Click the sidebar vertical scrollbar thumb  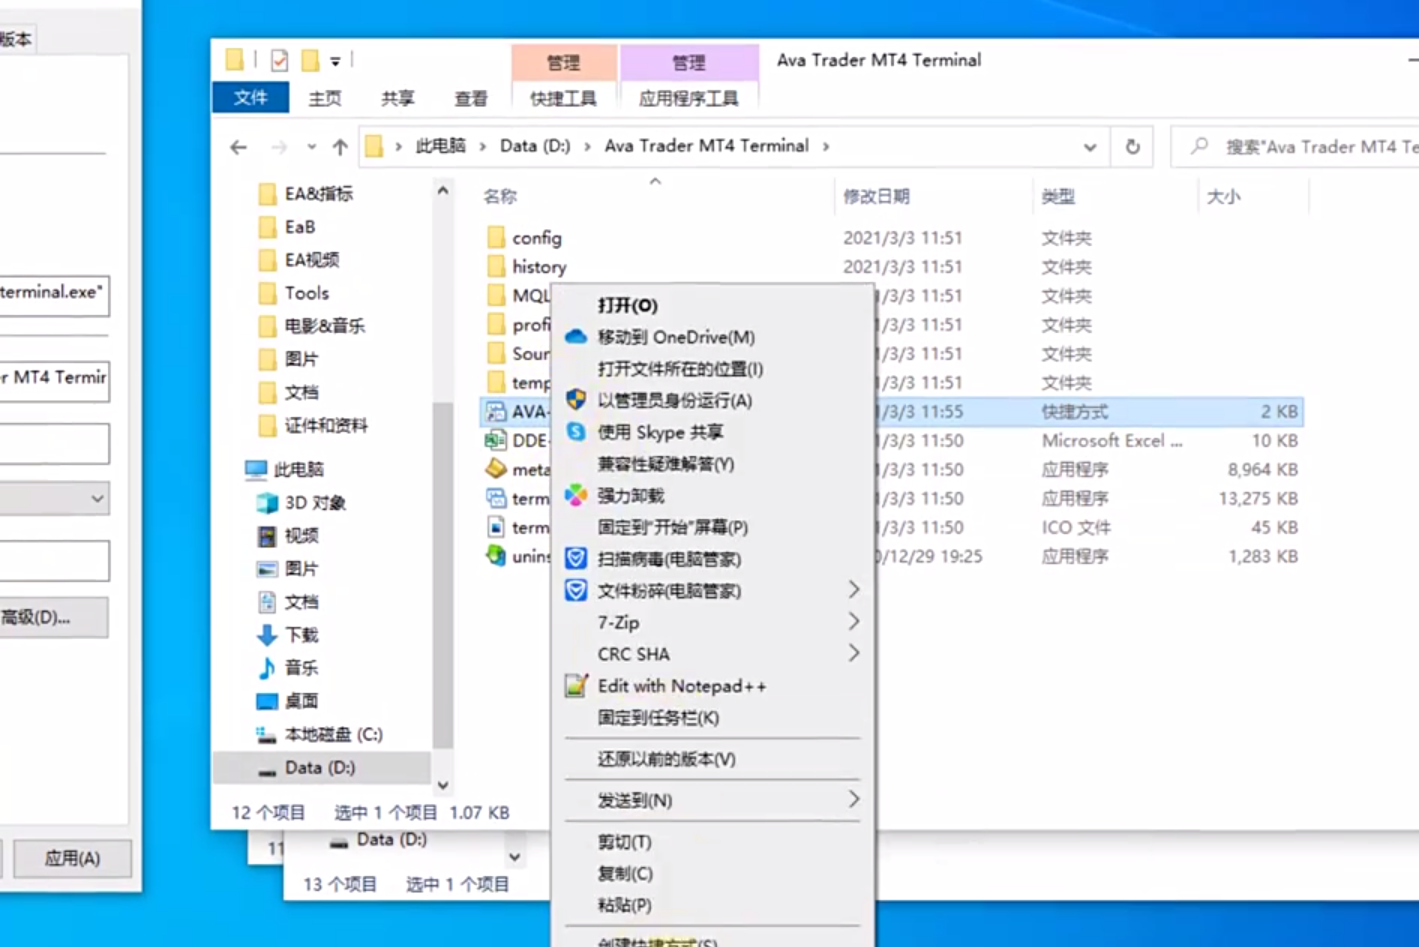(x=443, y=575)
